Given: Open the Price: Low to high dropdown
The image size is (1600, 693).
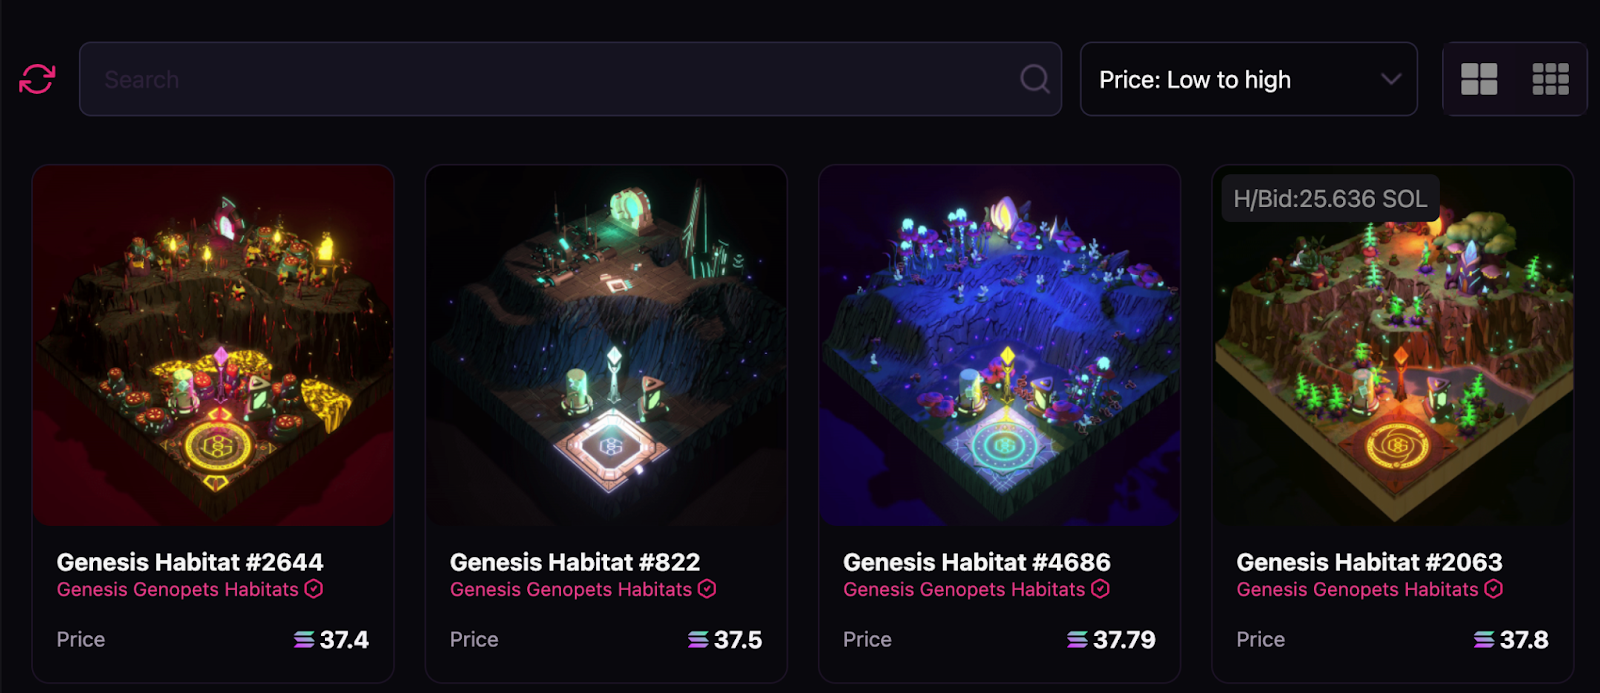Looking at the screenshot, I should coord(1249,79).
